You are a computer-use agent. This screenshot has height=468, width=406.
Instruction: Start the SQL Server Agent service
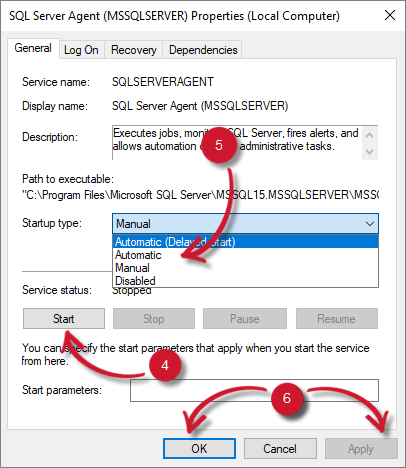[64, 319]
